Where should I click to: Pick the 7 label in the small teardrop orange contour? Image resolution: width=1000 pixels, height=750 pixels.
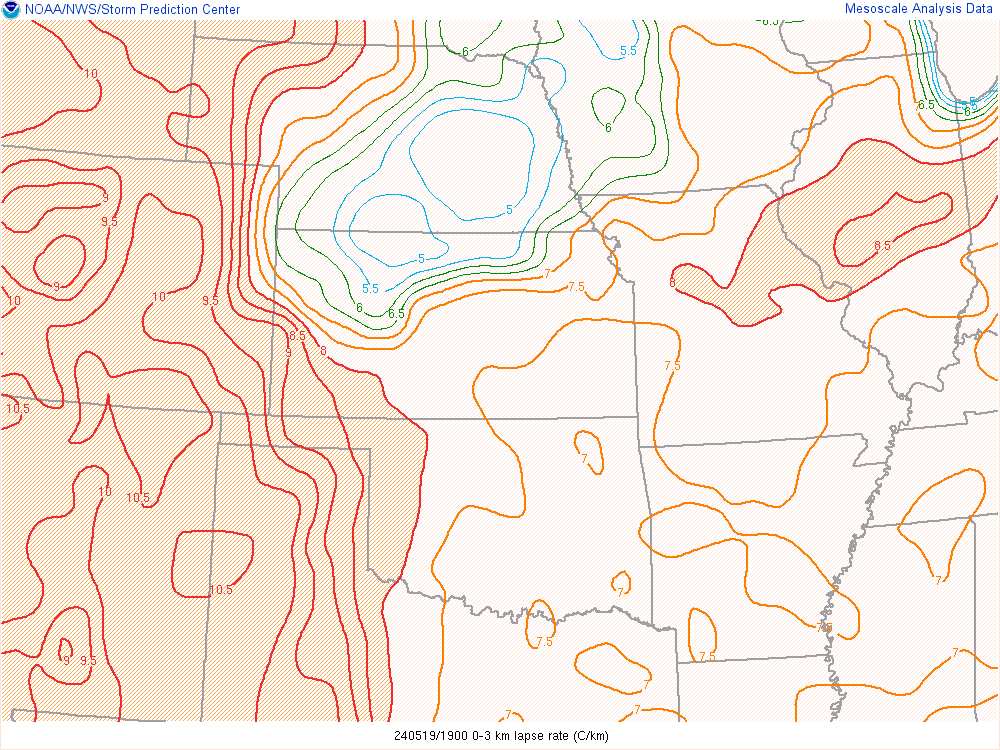pyautogui.click(x=584, y=458)
